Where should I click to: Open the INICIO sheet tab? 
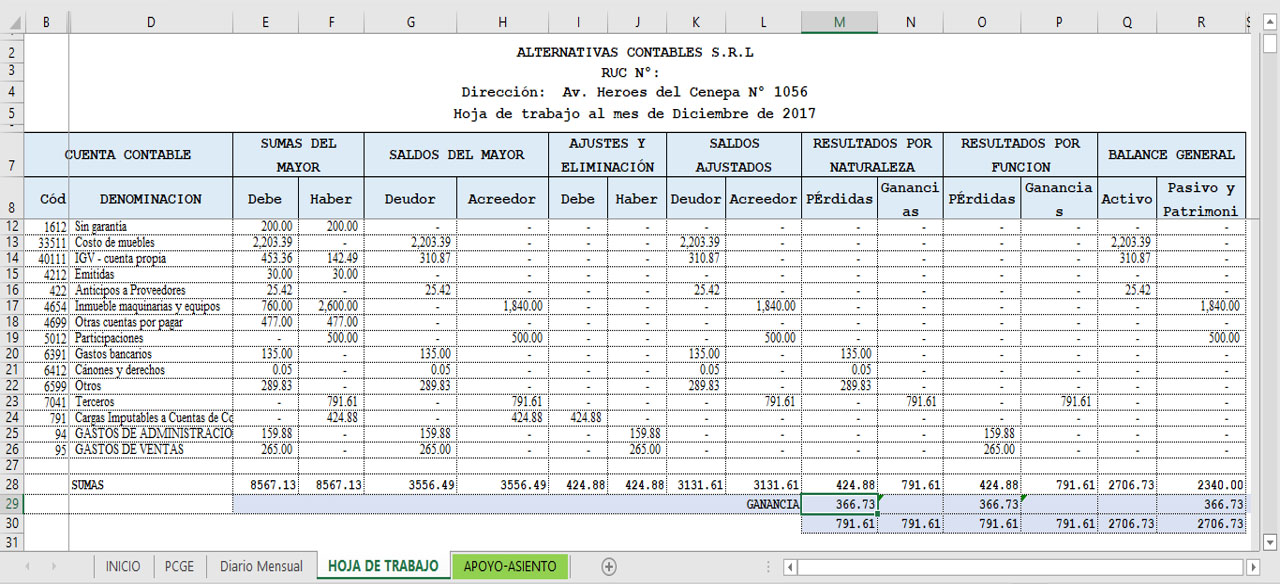point(123,566)
